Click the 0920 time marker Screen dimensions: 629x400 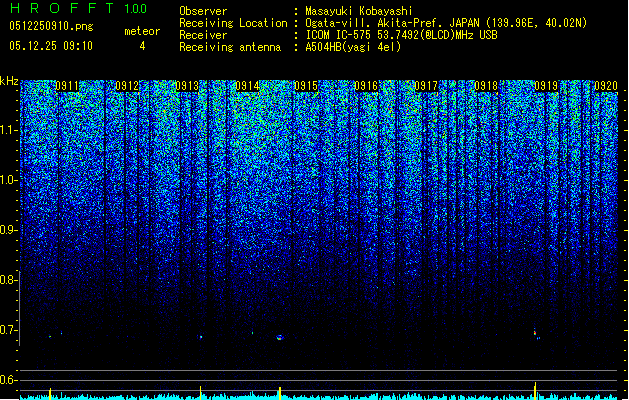[606, 86]
